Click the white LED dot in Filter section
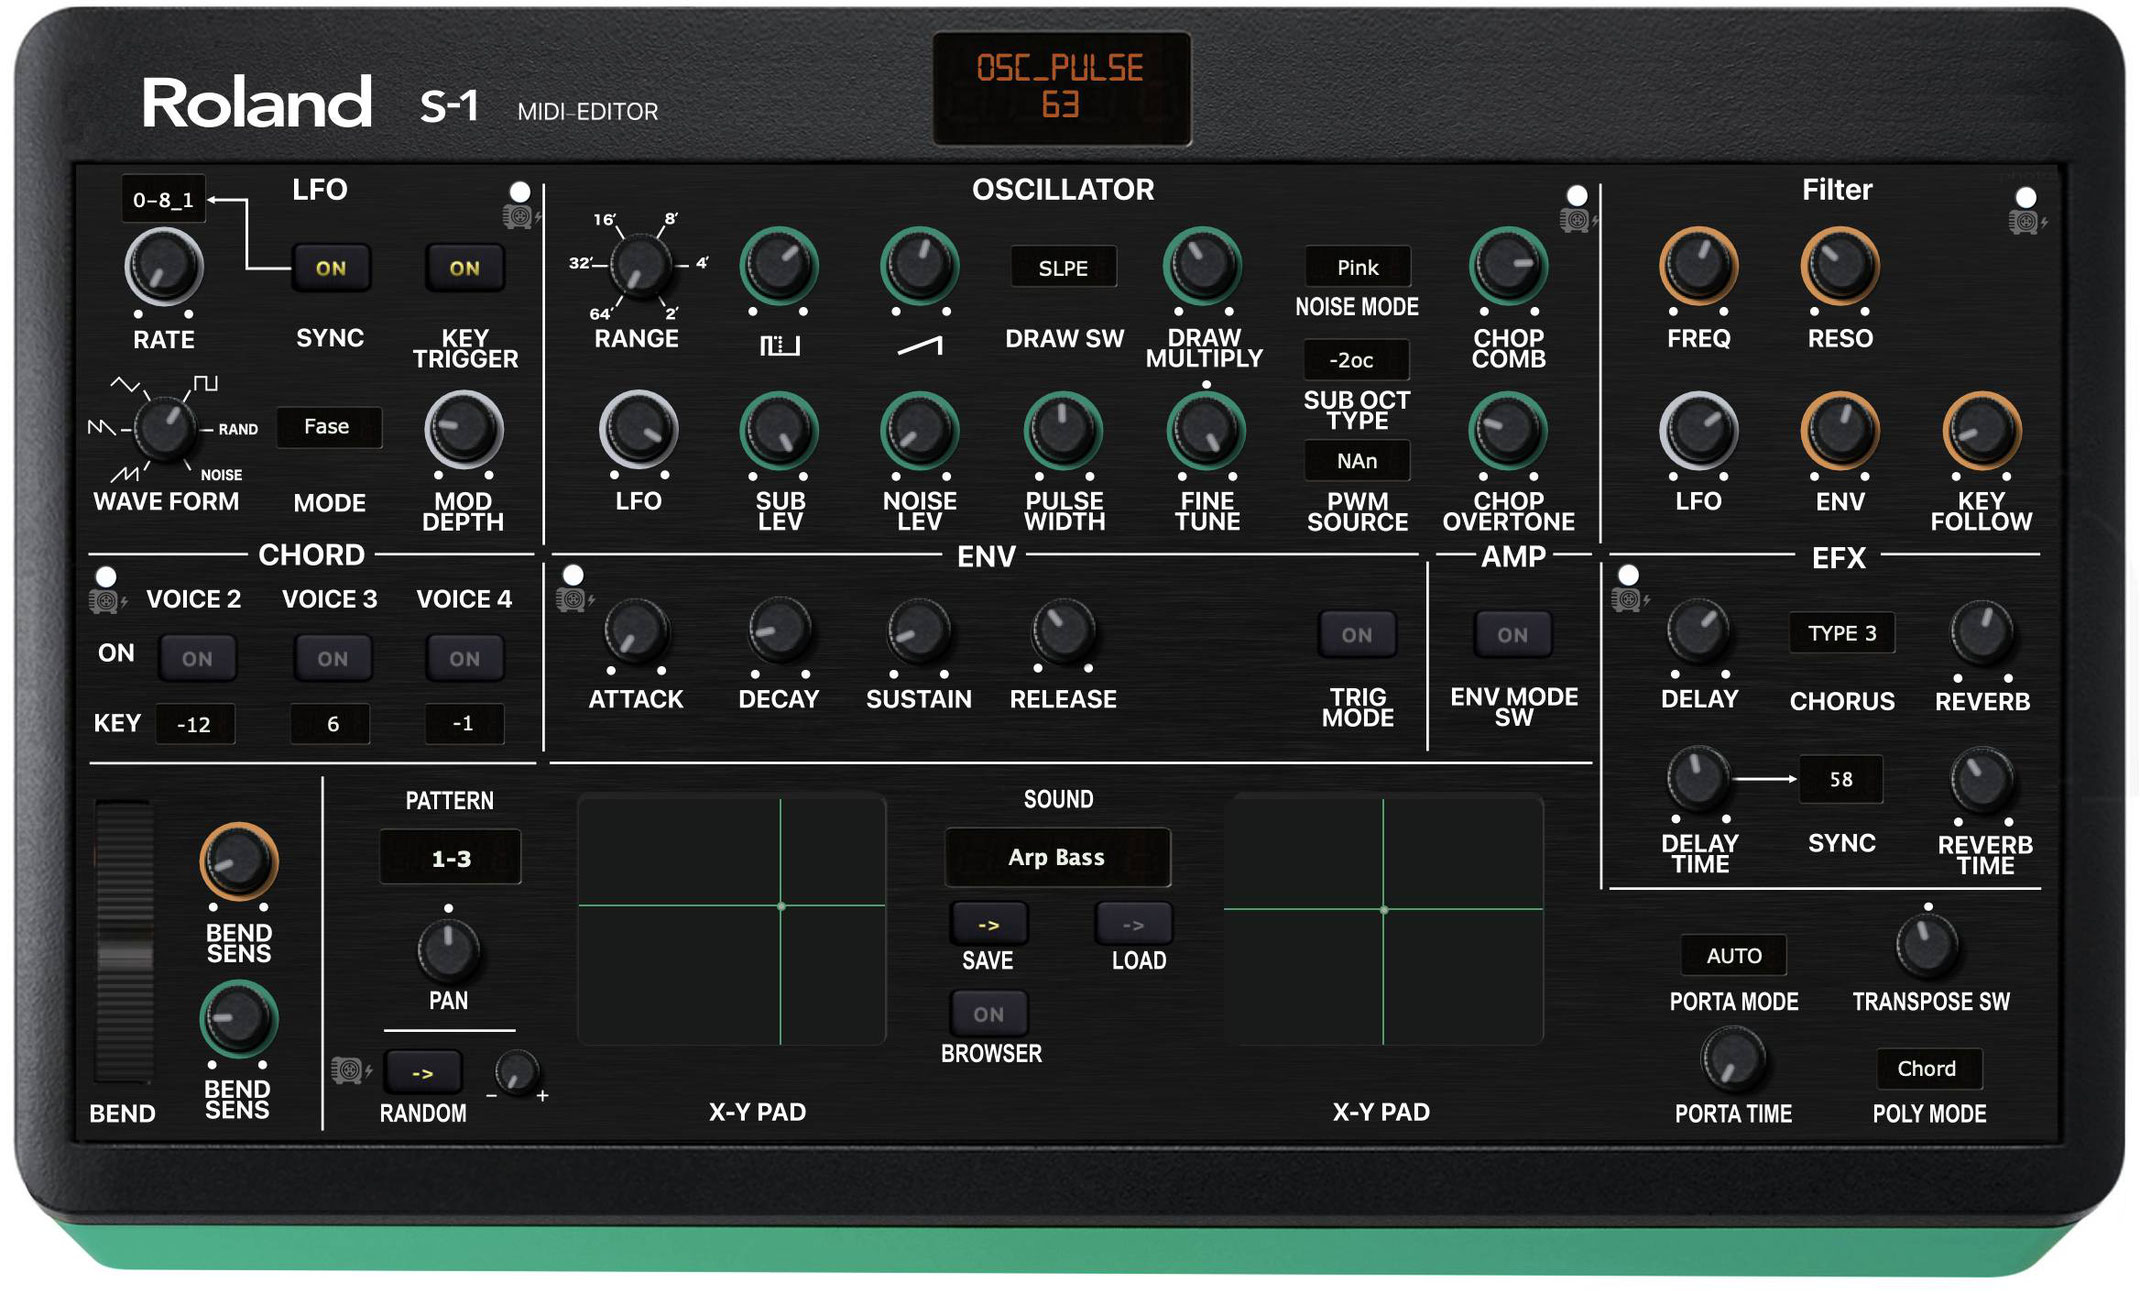Screen dimensions: 2140x1294 pos(2026,197)
